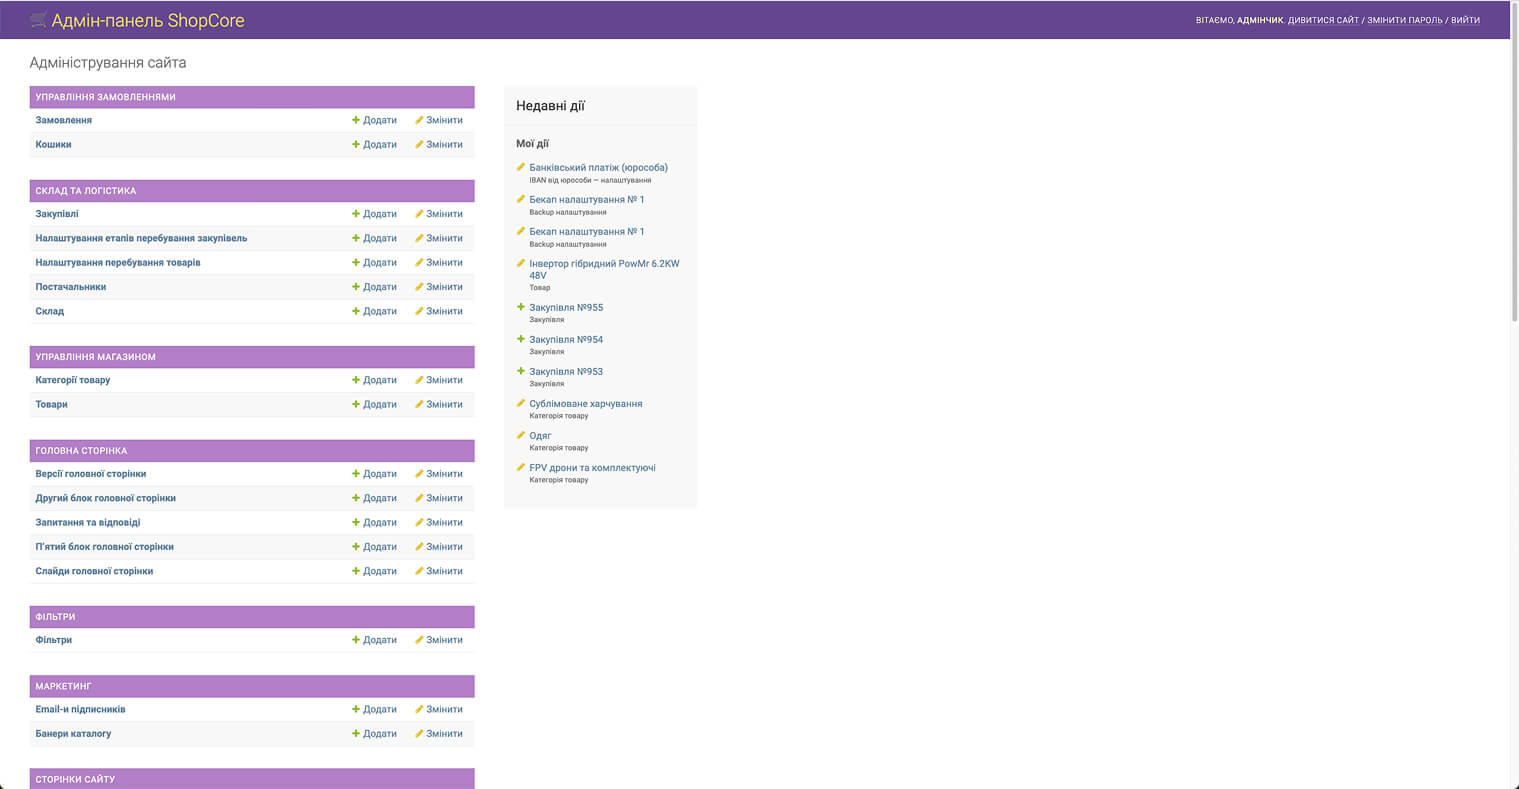Open the Маркетинг section header
This screenshot has height=789, width=1519.
tap(63, 686)
